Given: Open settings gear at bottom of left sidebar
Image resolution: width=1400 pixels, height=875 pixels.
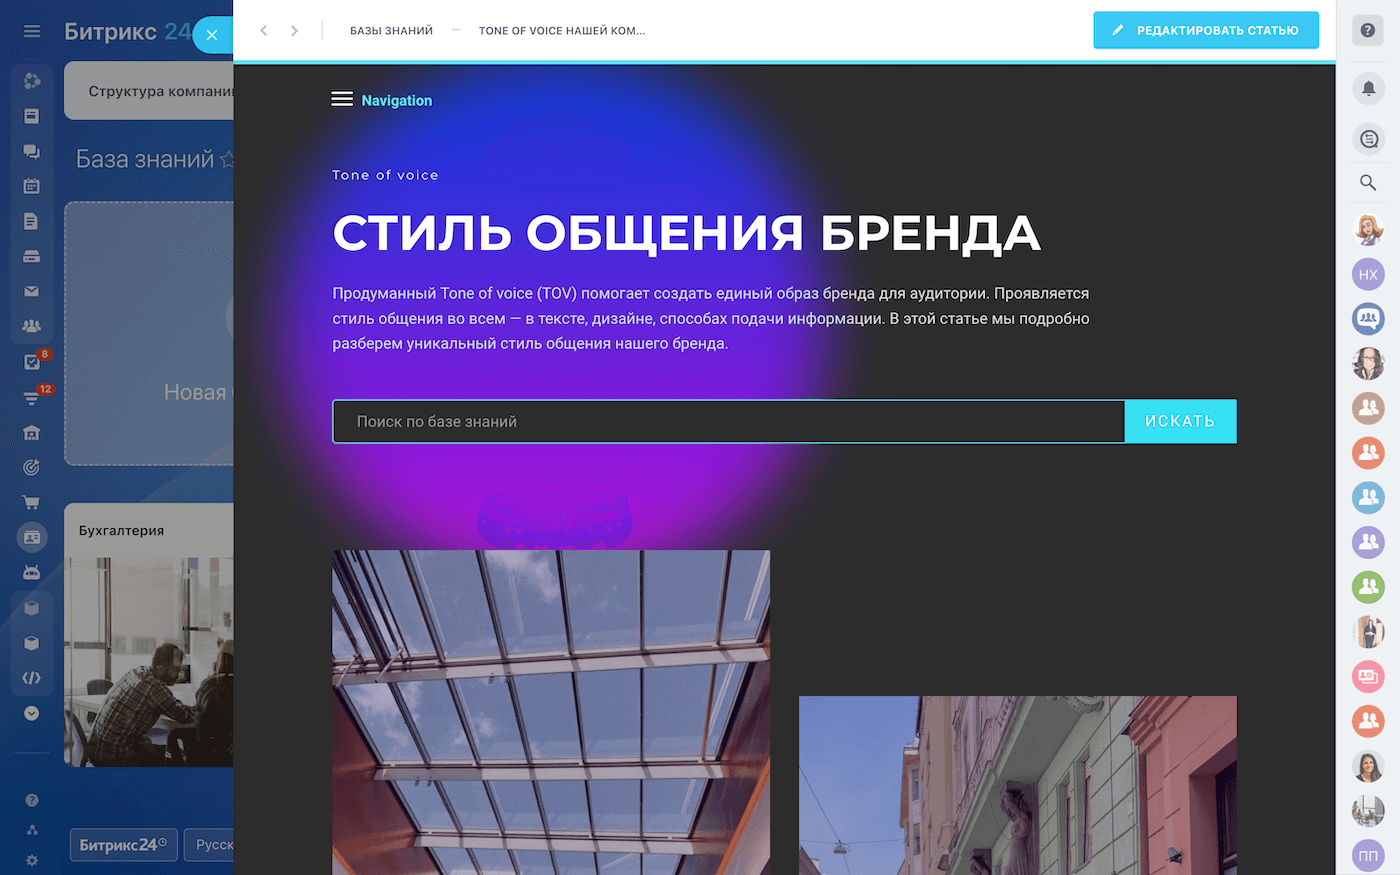Looking at the screenshot, I should pyautogui.click(x=32, y=860).
